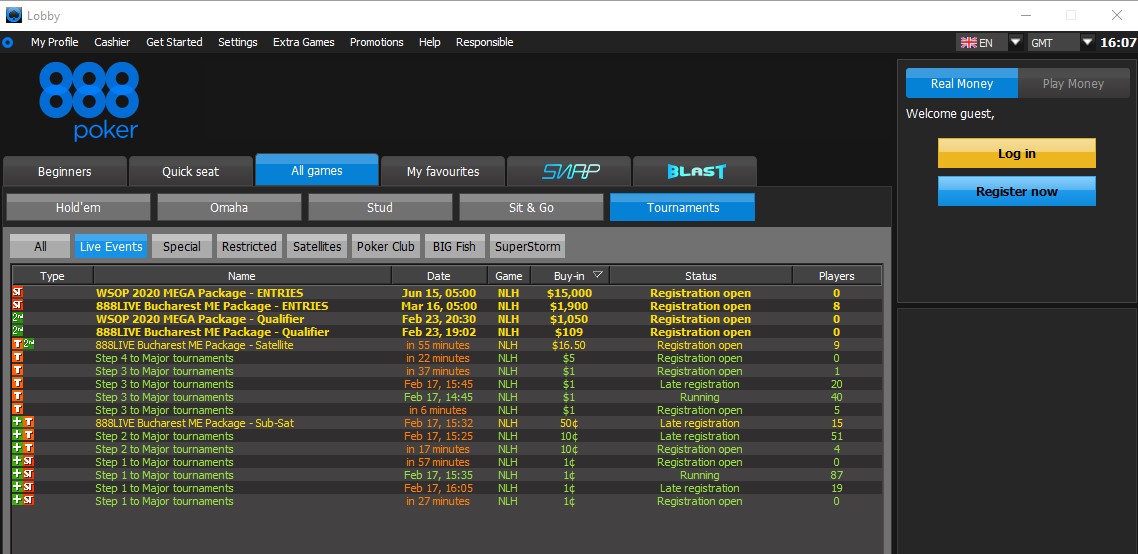Click the green plus icon for Step 2 dated Feb 17, 15:25
The height and width of the screenshot is (554, 1138).
tap(17, 436)
